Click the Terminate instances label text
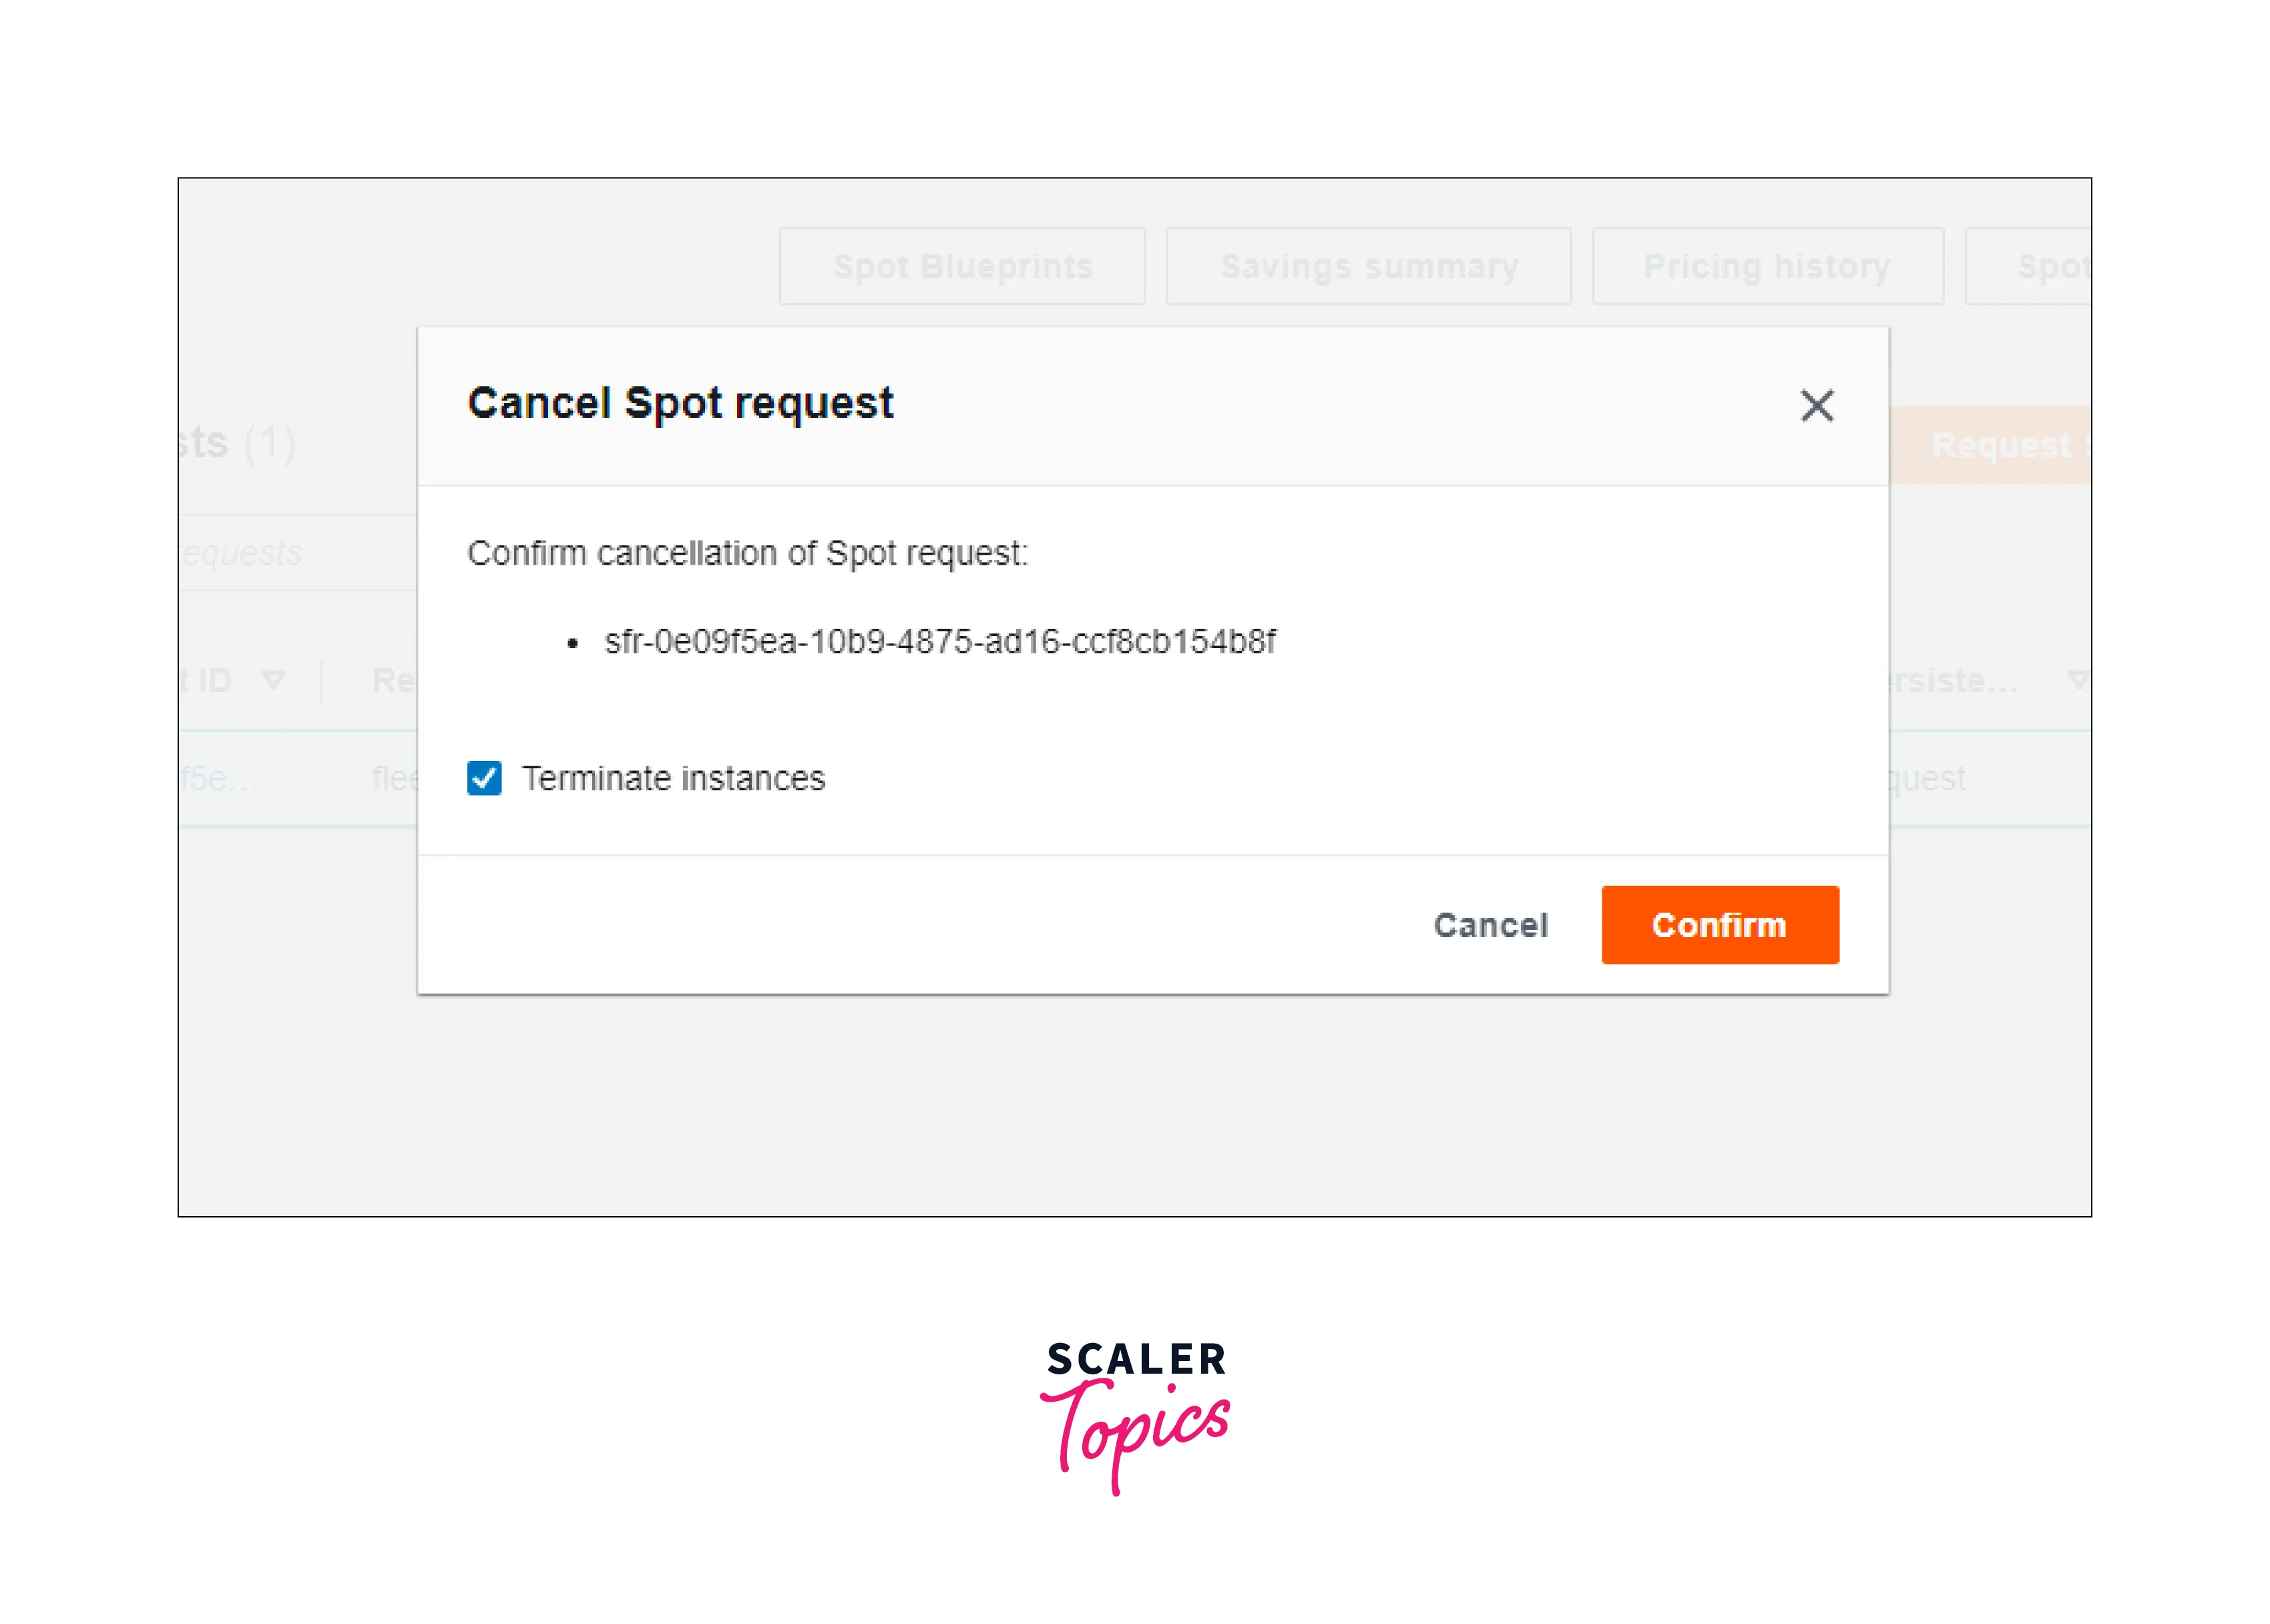Viewport: 2270px width, 1624px height. point(673,778)
